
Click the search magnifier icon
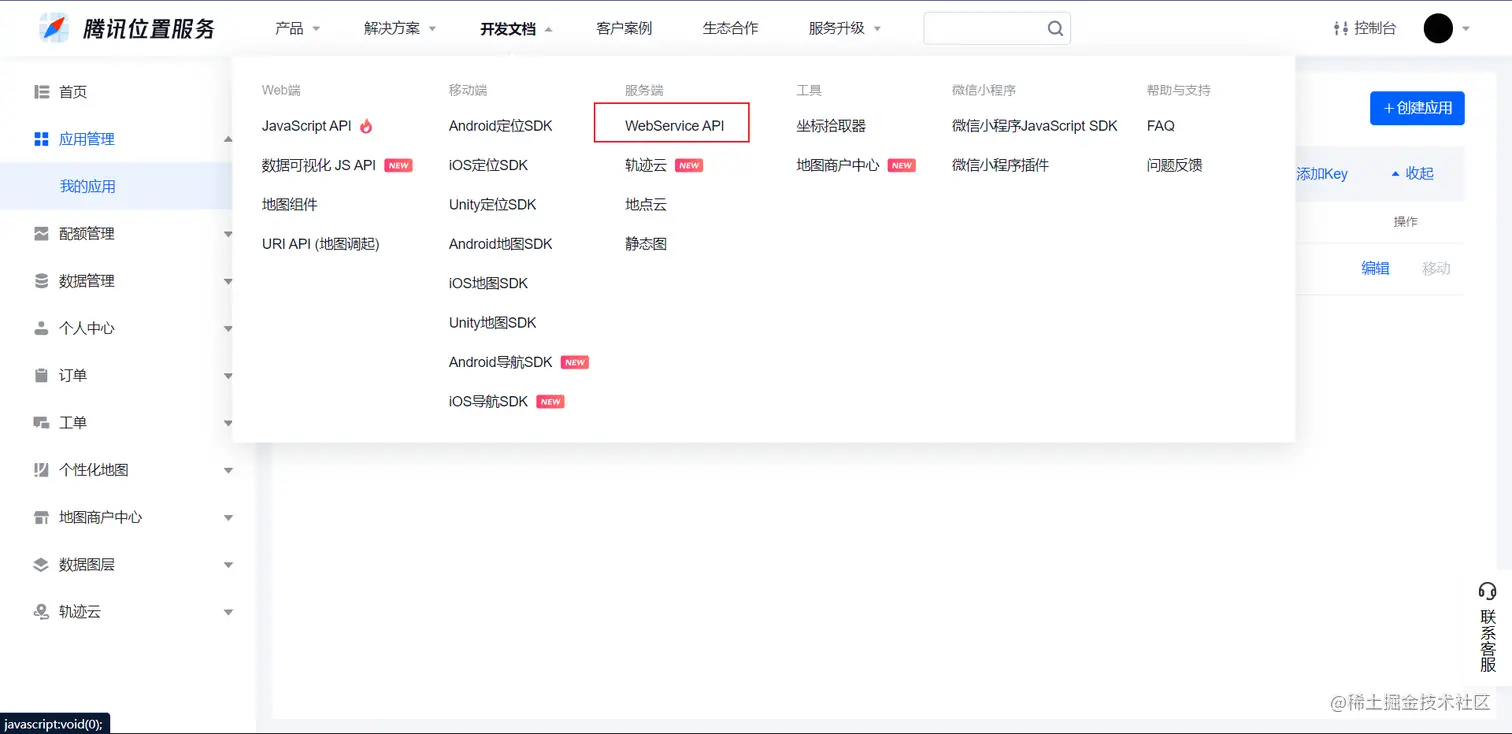[x=1055, y=28]
